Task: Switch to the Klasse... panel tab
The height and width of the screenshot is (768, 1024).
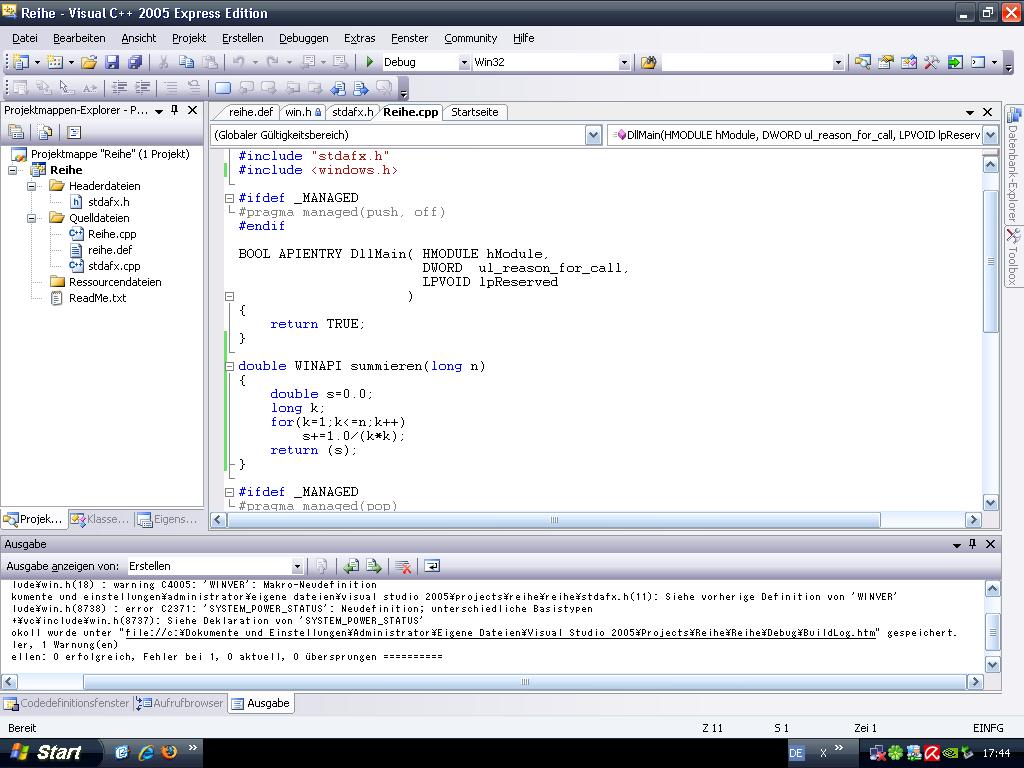Action: point(101,519)
